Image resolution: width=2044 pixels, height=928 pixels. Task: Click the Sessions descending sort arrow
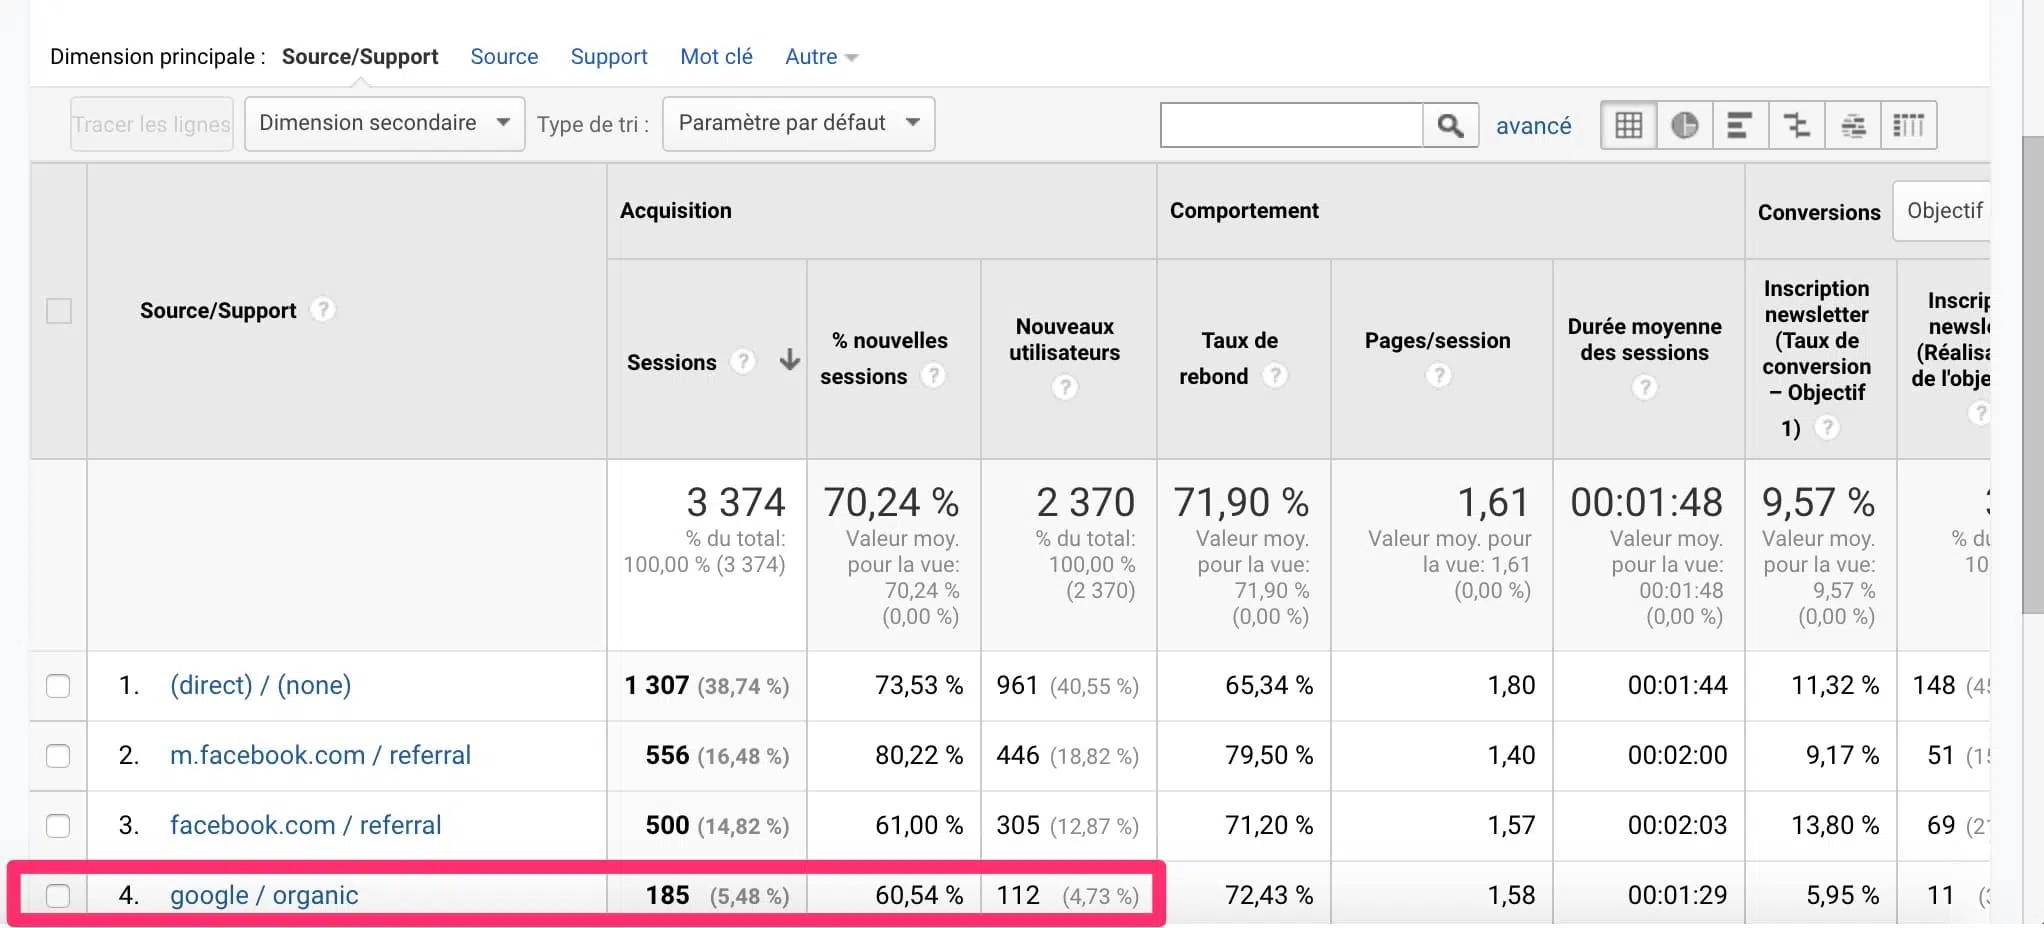click(x=790, y=360)
